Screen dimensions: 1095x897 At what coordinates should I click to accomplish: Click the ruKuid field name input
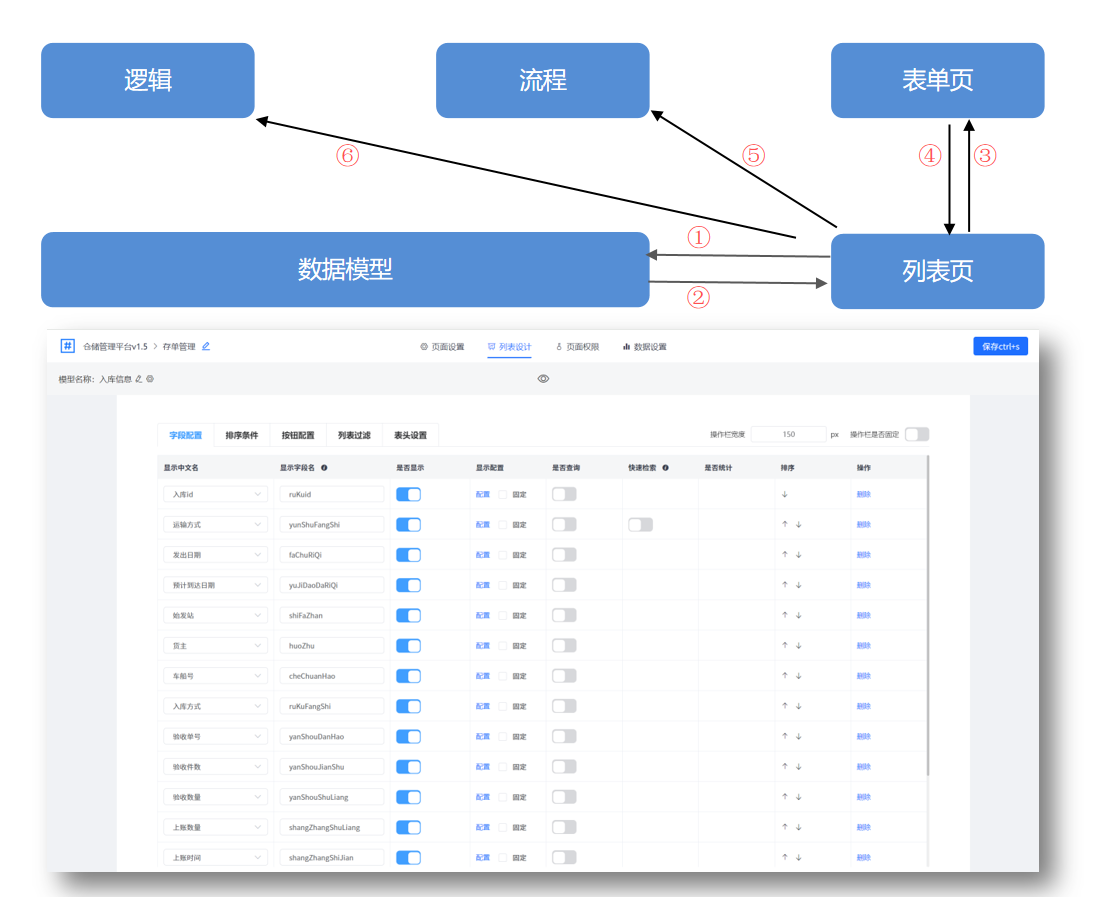coord(332,494)
